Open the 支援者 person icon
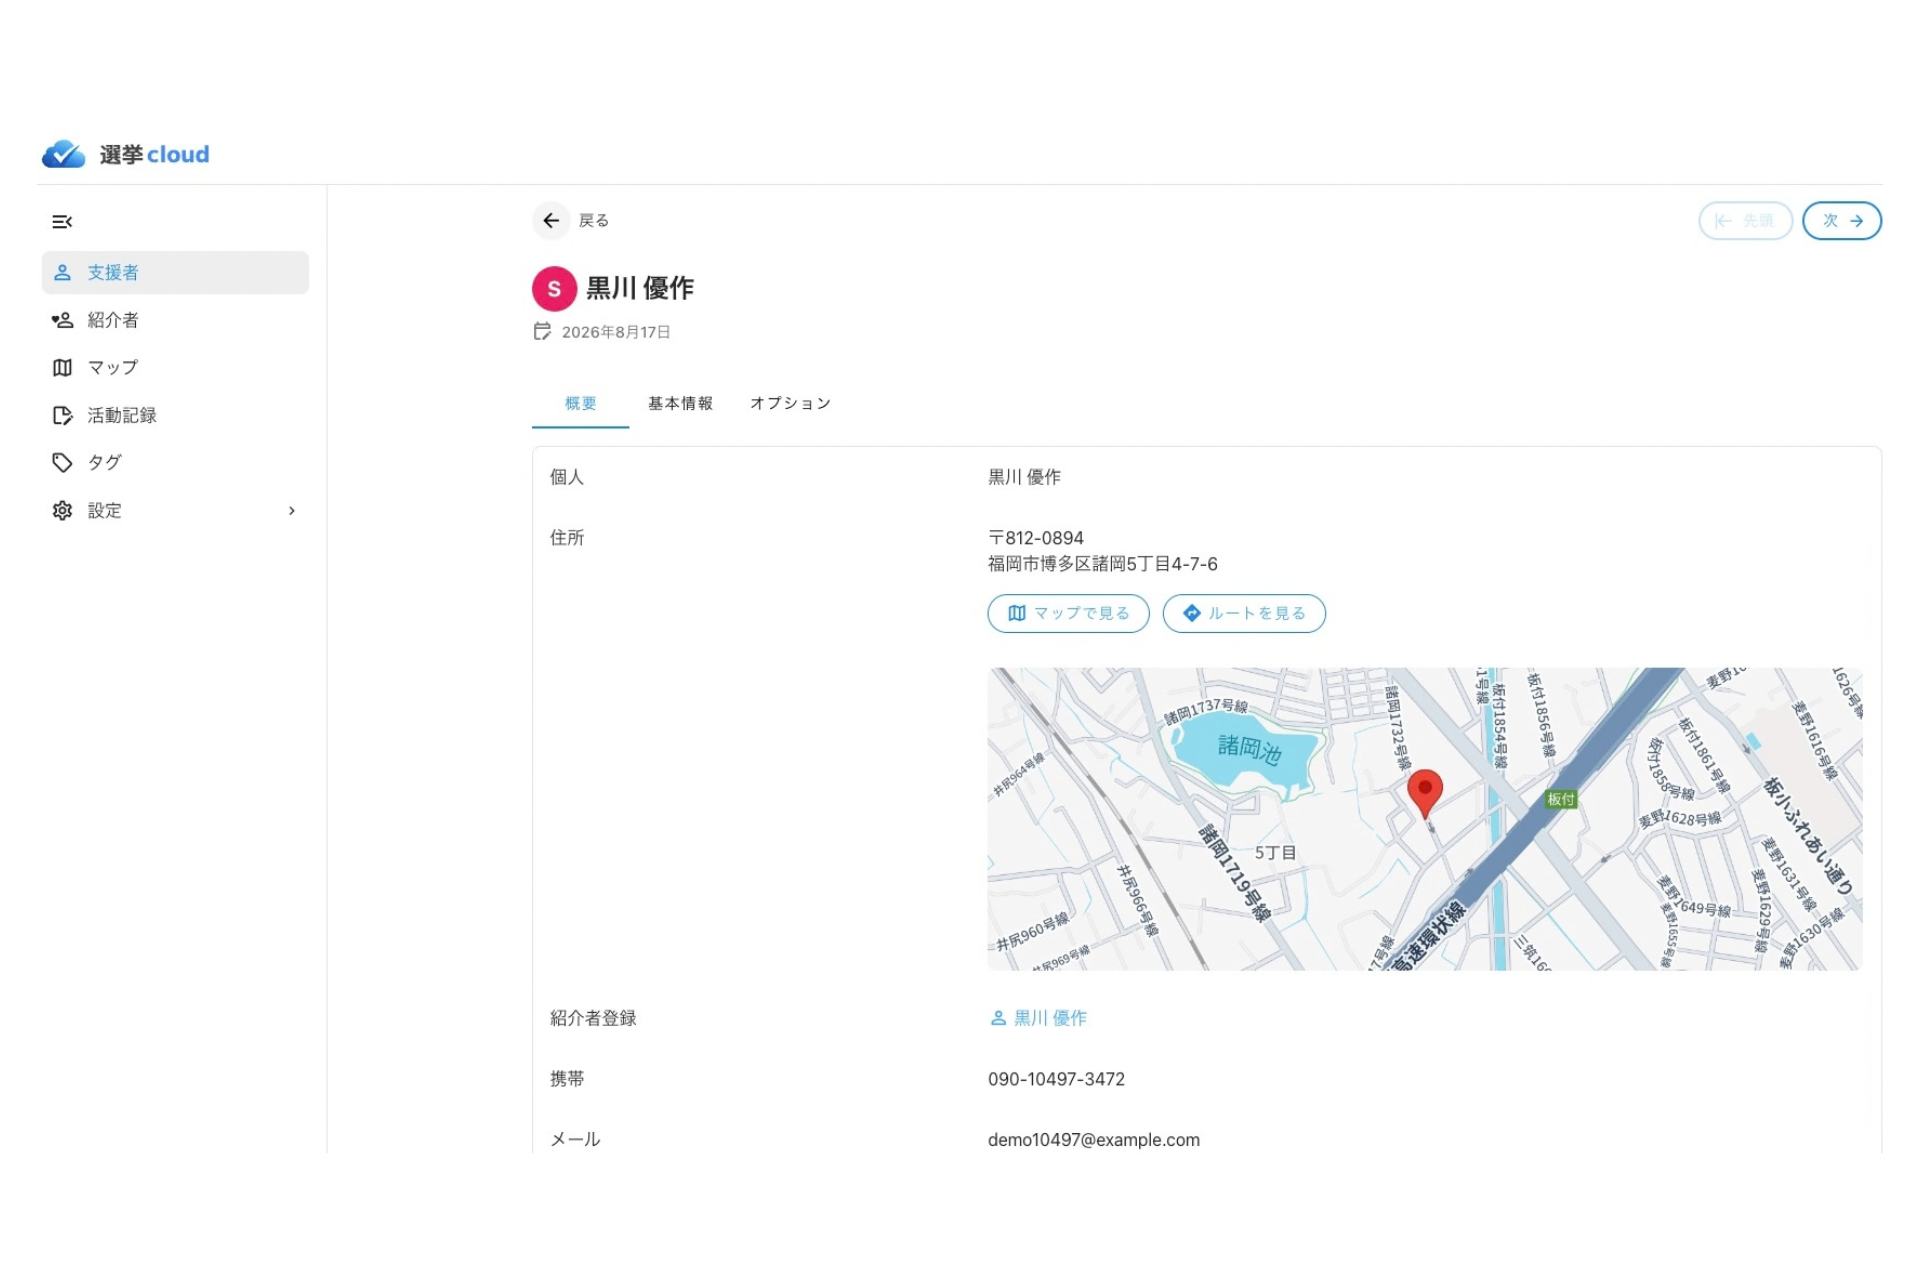The width and height of the screenshot is (1920, 1280). tap(62, 273)
